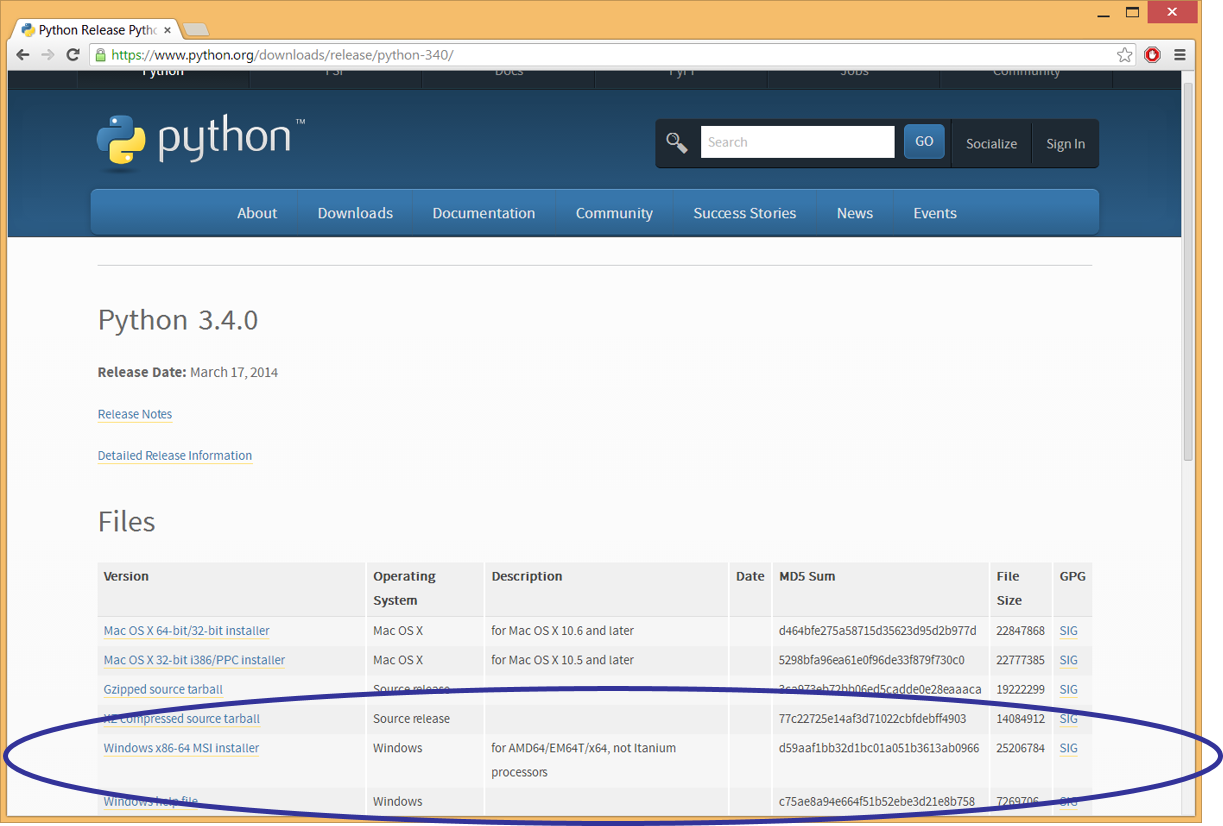Screen dimensions: 1223x826
Task: Download Mac OS X 64-bit/32-bit installer
Action: [x=187, y=631]
